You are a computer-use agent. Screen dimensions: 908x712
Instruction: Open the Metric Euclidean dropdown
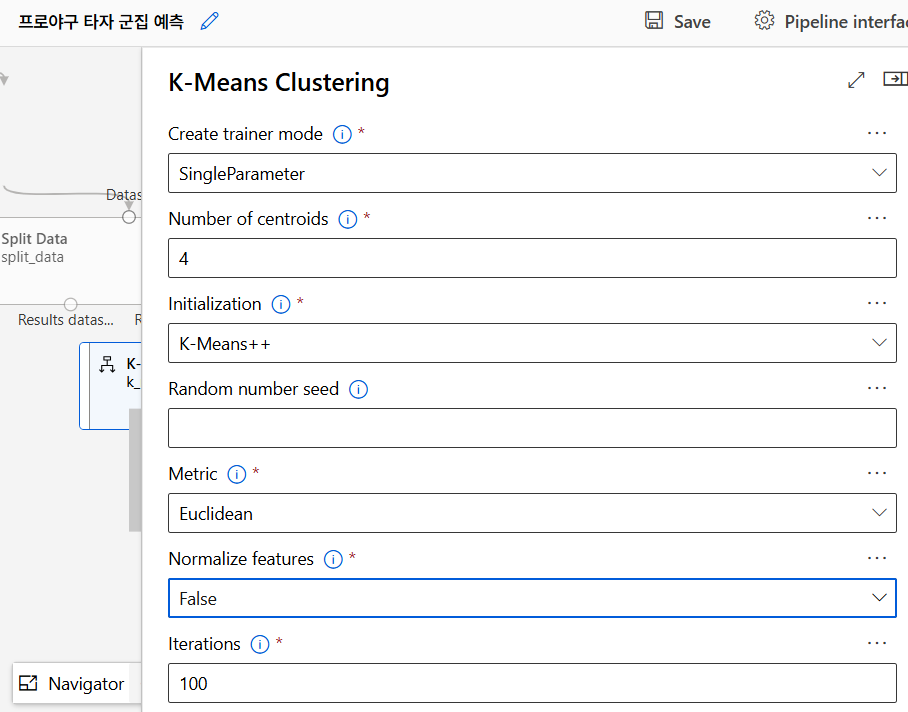532,513
